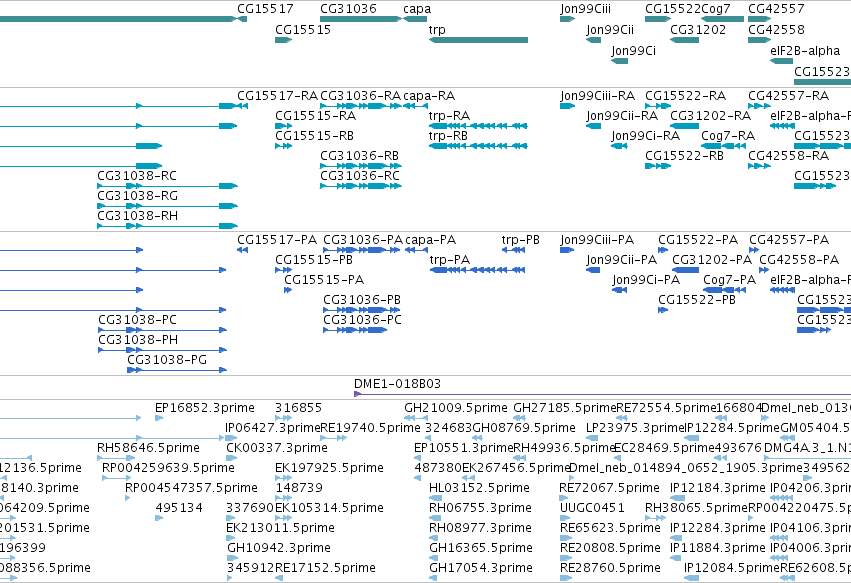
Task: Open transcript CG31038-RC
Action: [137, 176]
